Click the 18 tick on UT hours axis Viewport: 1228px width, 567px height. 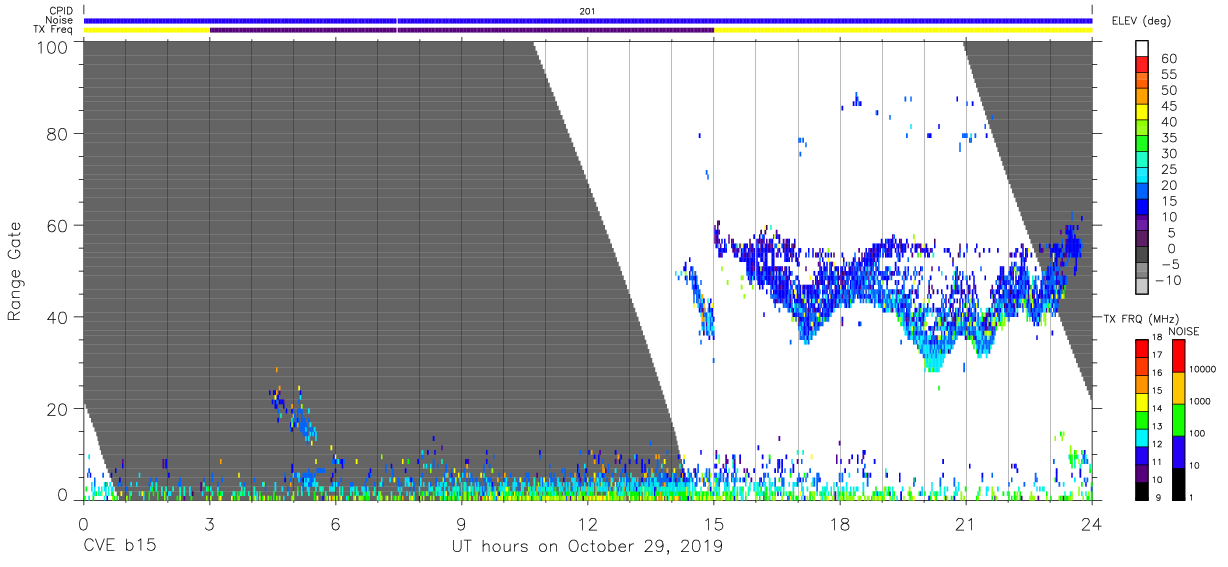point(840,524)
